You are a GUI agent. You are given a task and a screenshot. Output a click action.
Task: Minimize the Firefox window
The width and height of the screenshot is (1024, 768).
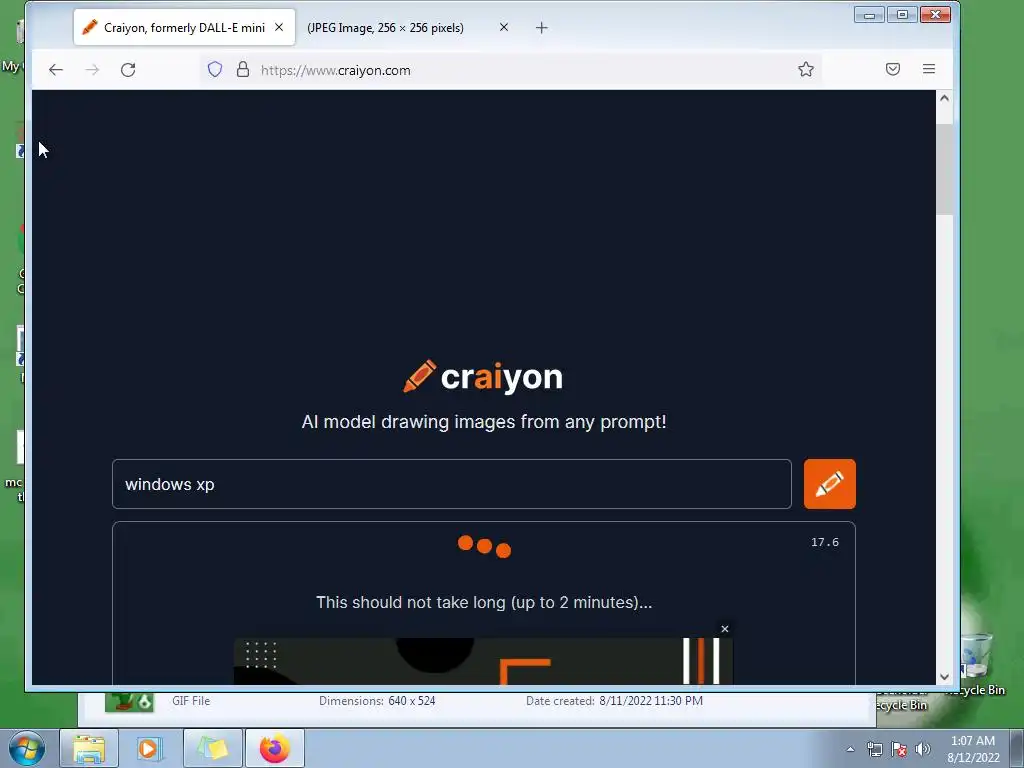point(869,14)
